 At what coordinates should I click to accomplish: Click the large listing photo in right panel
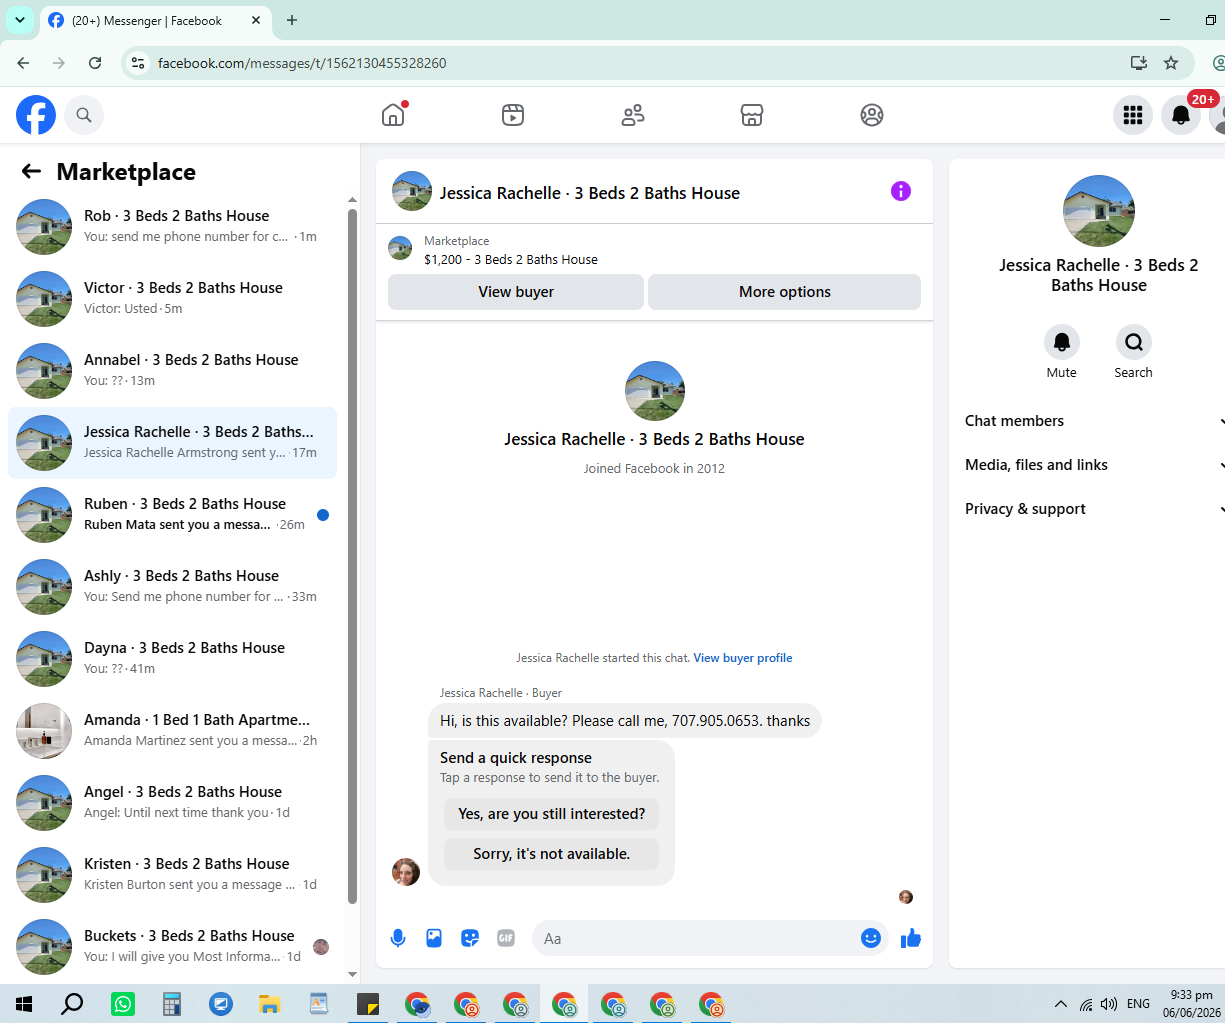pos(1099,211)
